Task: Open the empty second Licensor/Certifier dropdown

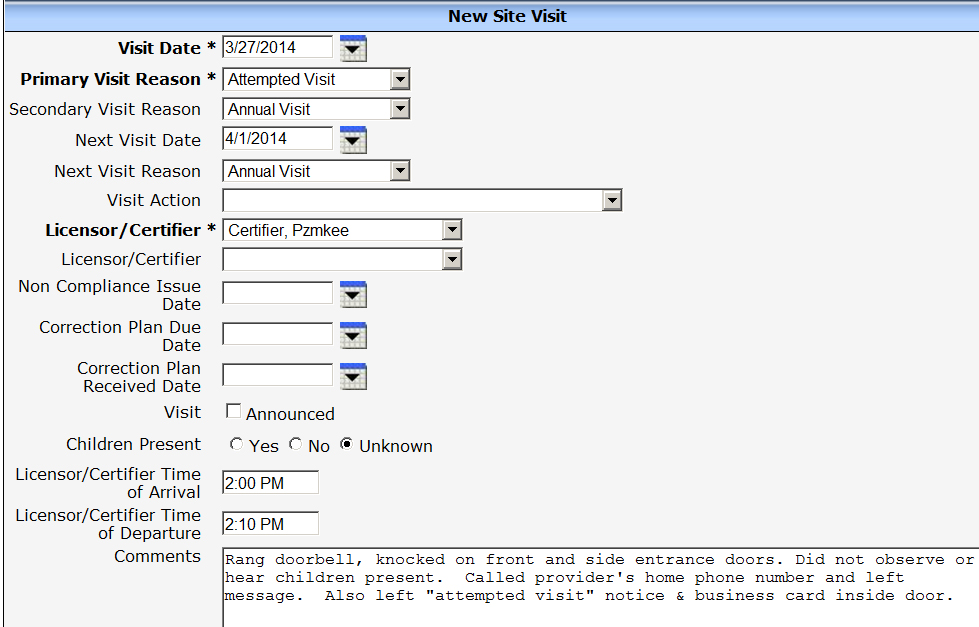Action: coord(452,260)
